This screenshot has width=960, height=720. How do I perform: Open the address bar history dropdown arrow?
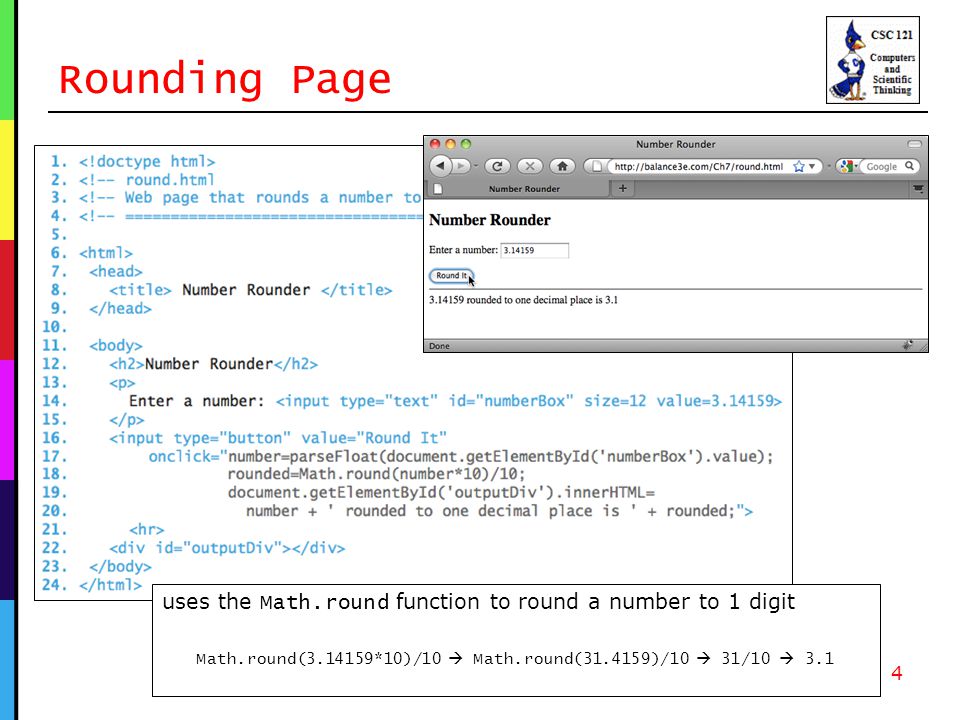(812, 167)
